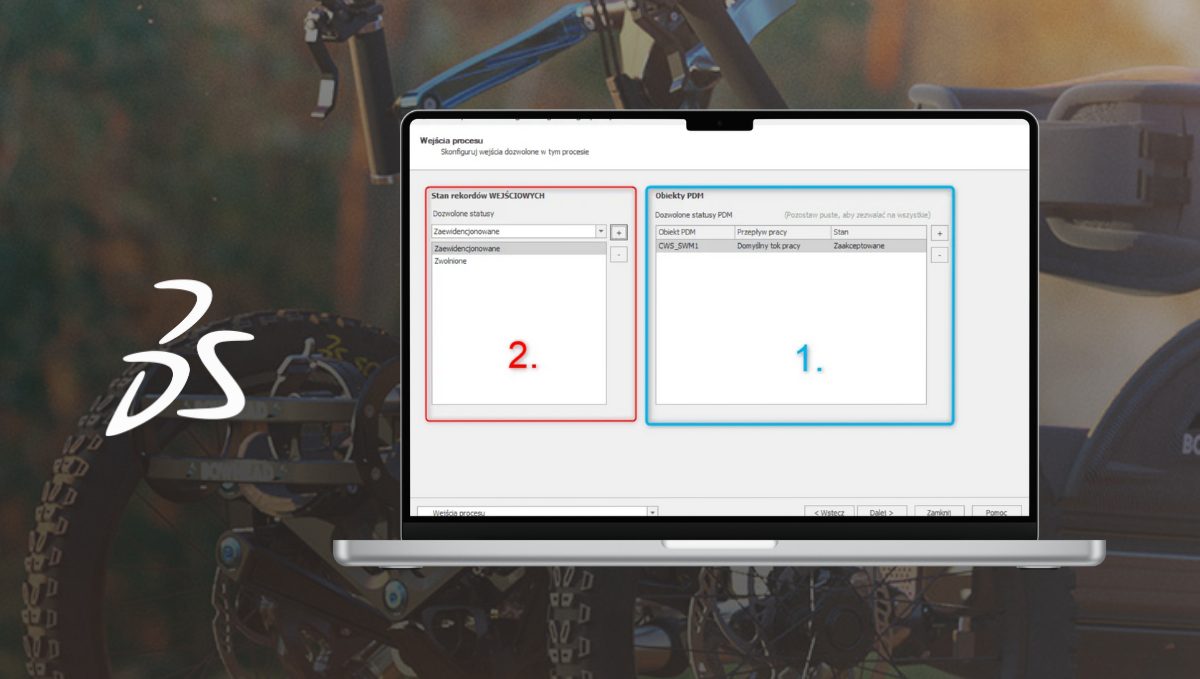Sort by Obiekt PDM column header
Screen dimensions: 1200x679
[x=695, y=232]
